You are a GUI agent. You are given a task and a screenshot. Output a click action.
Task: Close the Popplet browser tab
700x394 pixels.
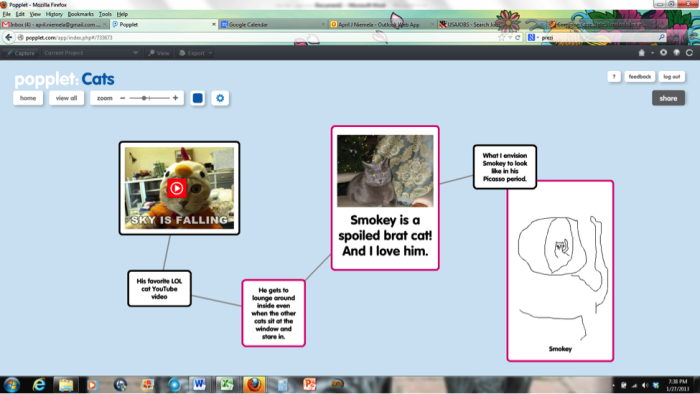(213, 25)
